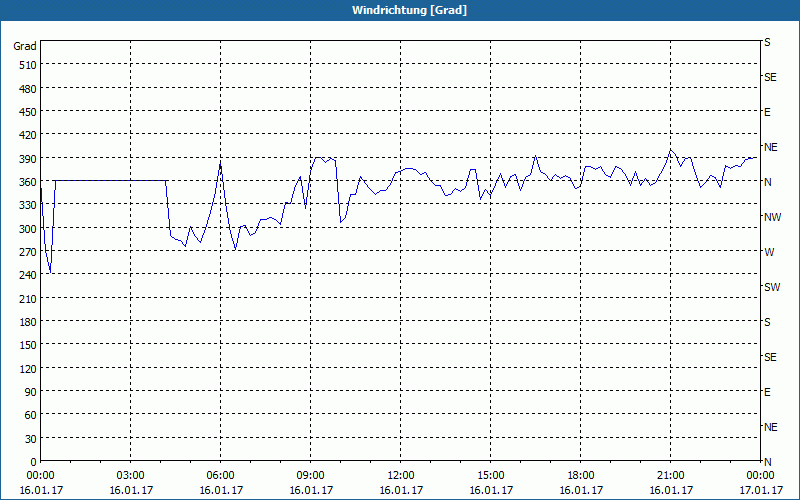Click the 360 y-axis label
Screen dimensions: 800x500
tap(28, 182)
